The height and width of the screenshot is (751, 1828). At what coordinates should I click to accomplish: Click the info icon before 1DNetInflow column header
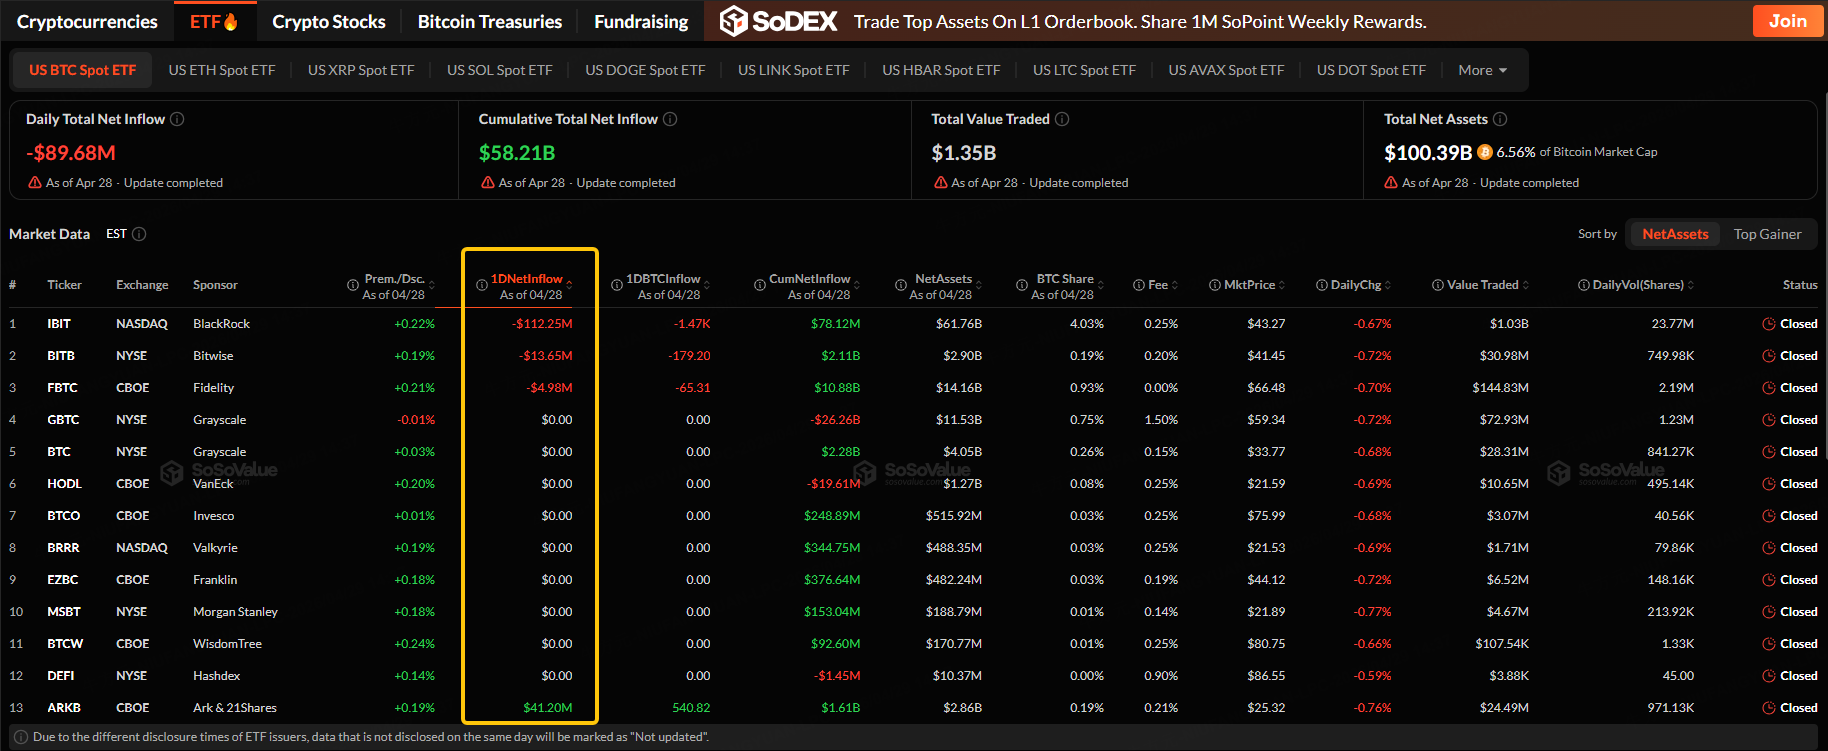coord(482,285)
